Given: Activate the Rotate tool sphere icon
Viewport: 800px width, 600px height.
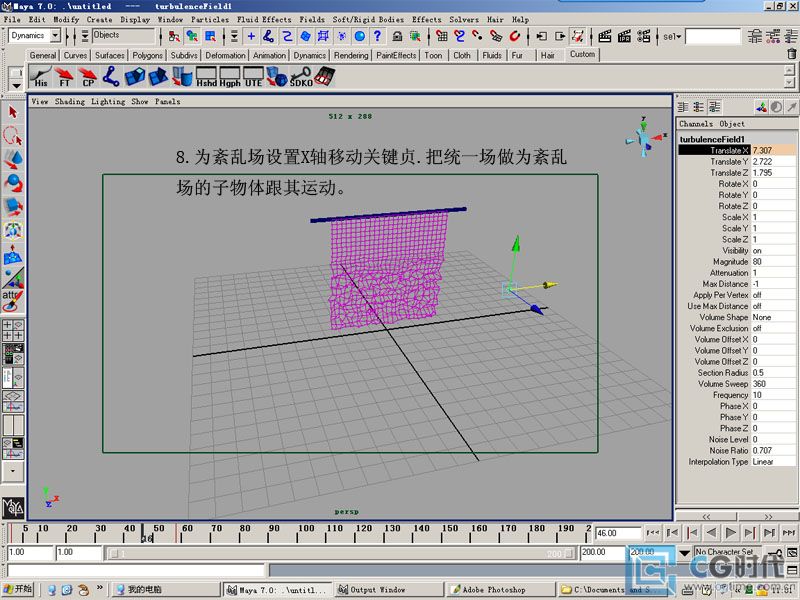Looking at the screenshot, I should point(13,183).
